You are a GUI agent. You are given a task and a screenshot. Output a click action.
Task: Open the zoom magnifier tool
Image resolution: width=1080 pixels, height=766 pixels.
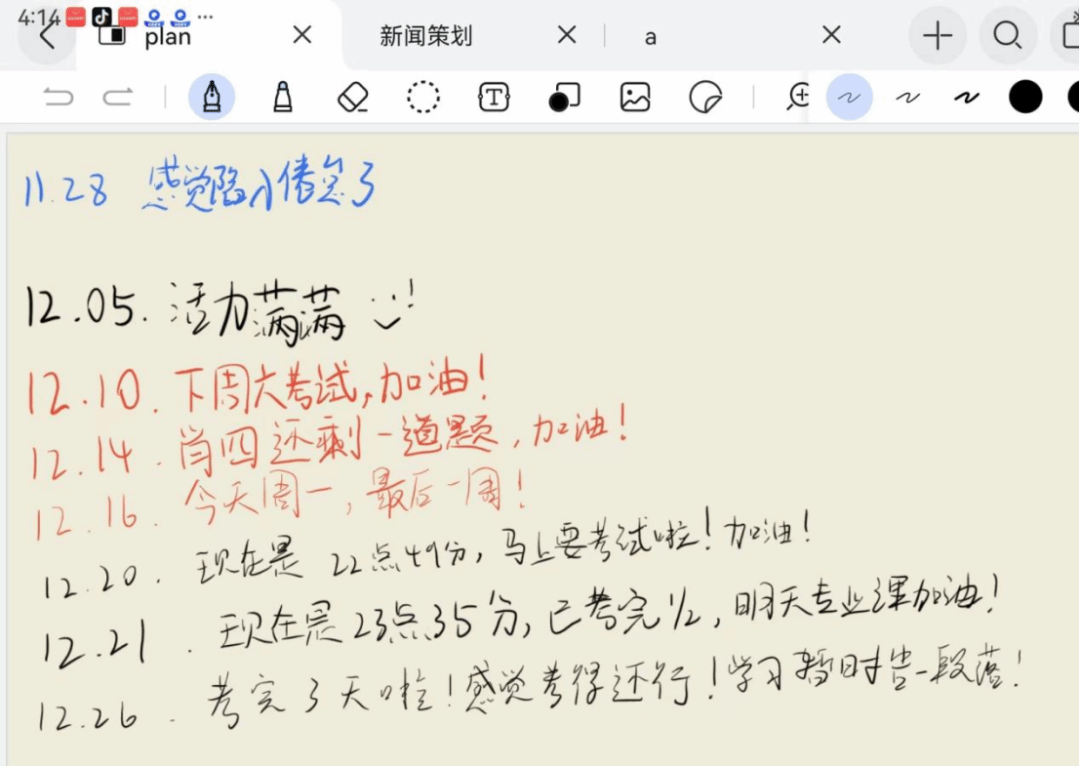tap(798, 97)
